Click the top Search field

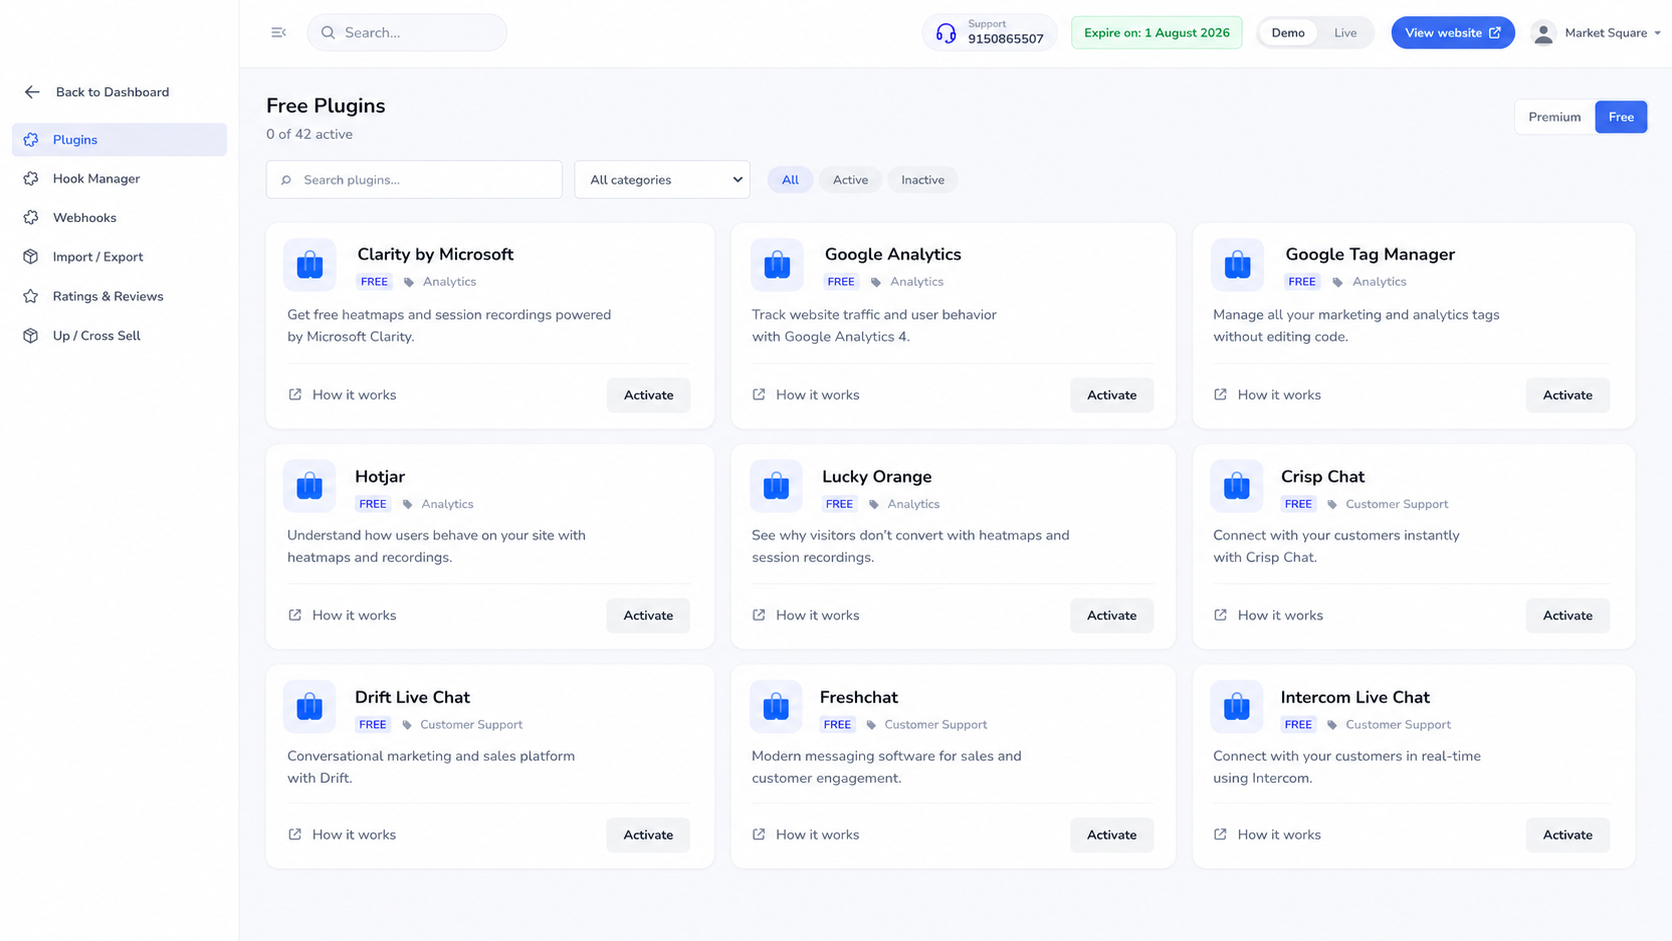pos(407,33)
